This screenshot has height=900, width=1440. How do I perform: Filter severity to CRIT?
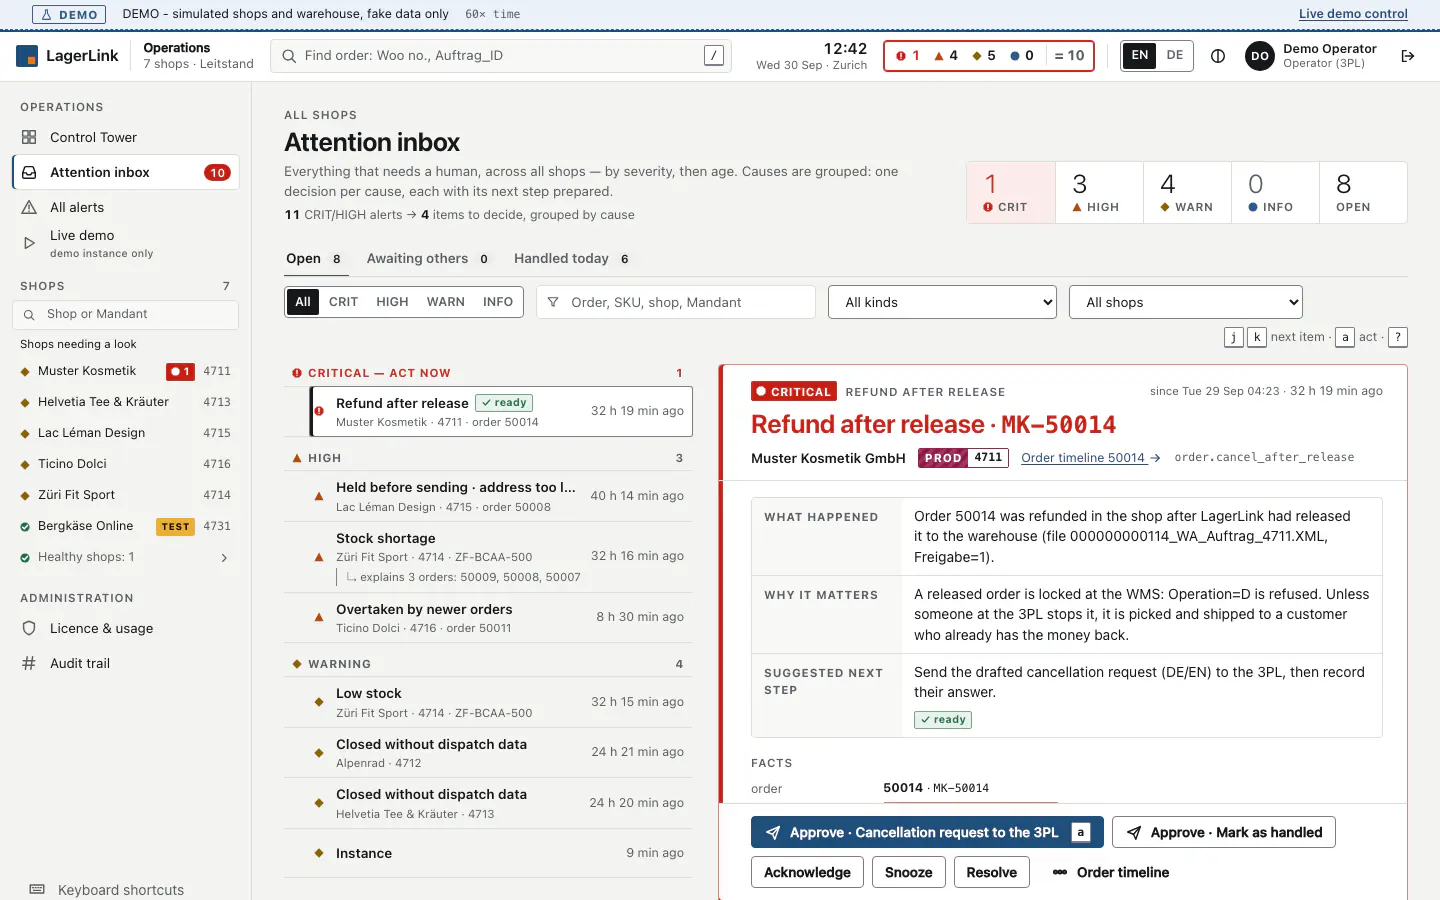click(343, 302)
